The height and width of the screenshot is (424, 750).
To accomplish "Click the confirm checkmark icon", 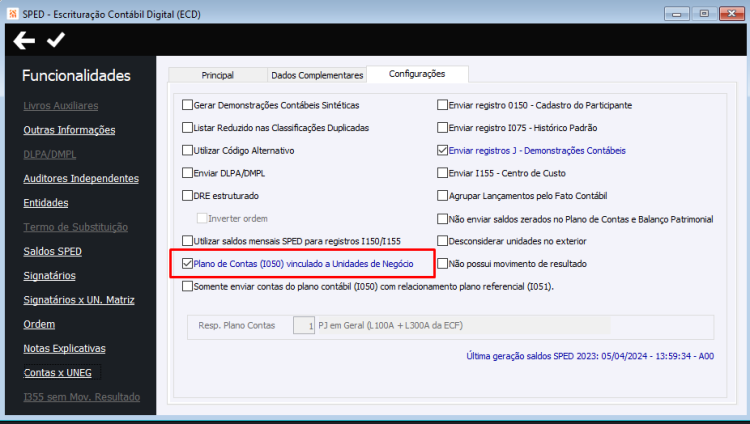I will [x=56, y=40].
